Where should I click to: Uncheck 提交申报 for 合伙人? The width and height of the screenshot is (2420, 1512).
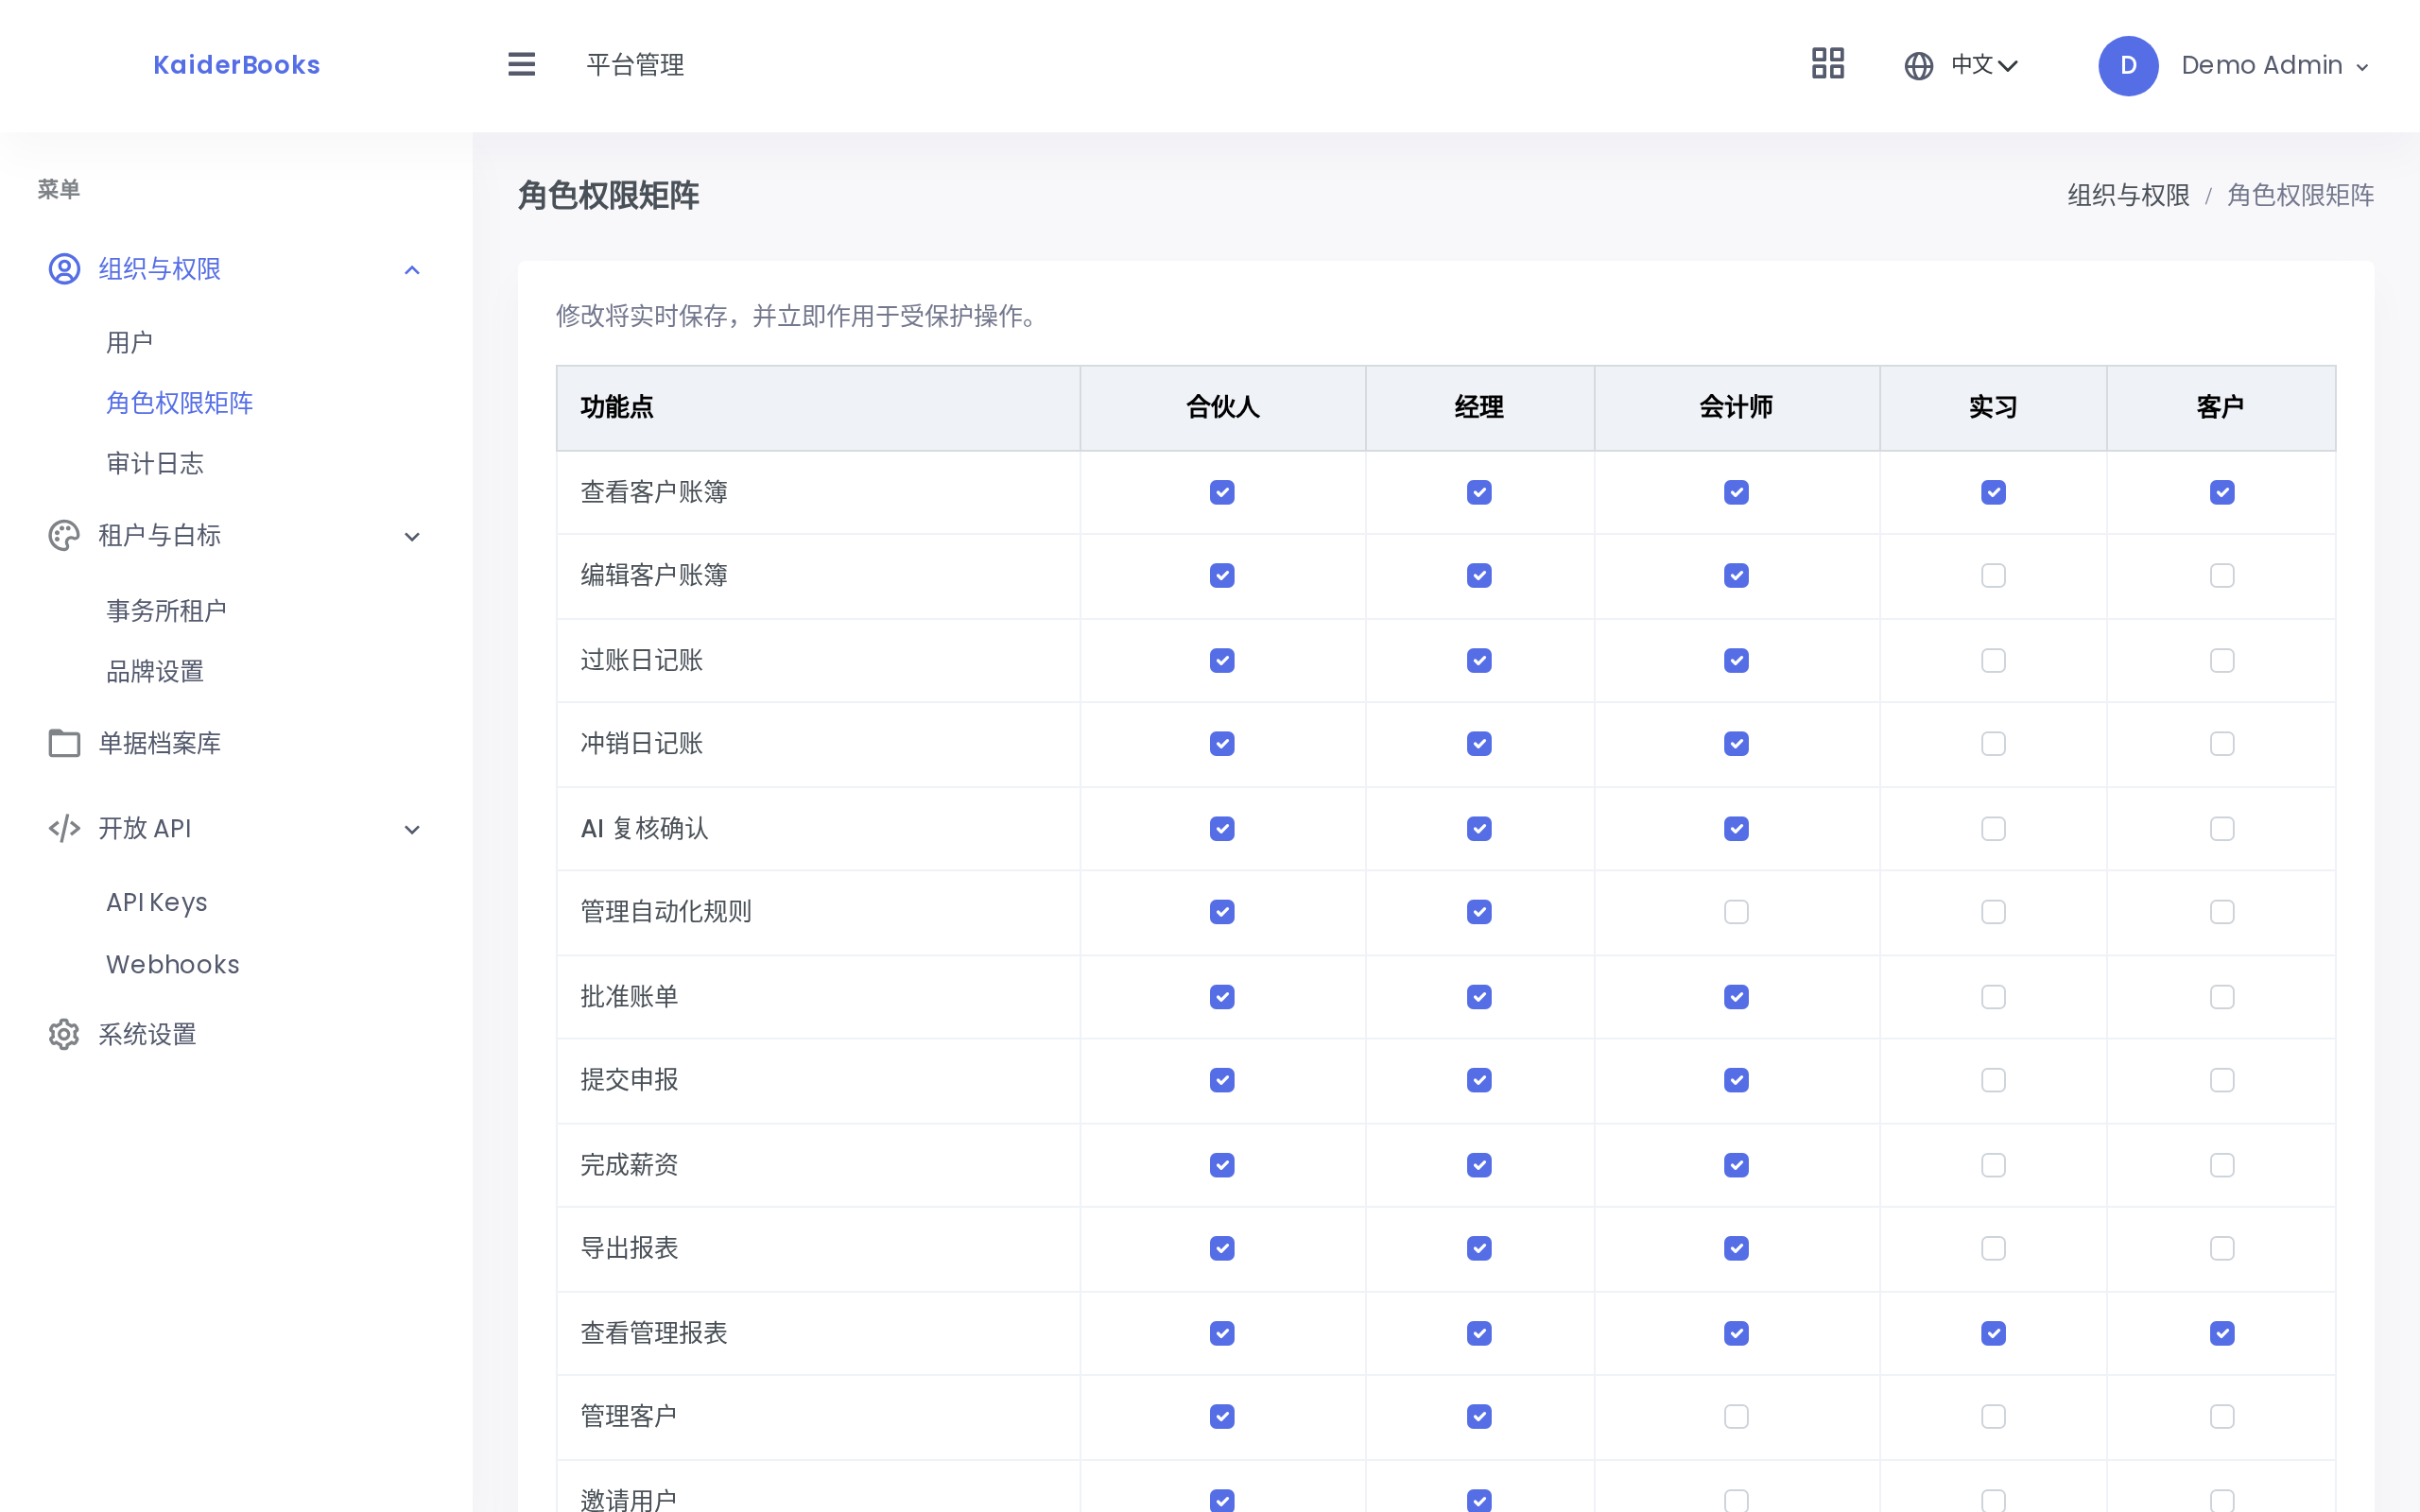pos(1222,1080)
